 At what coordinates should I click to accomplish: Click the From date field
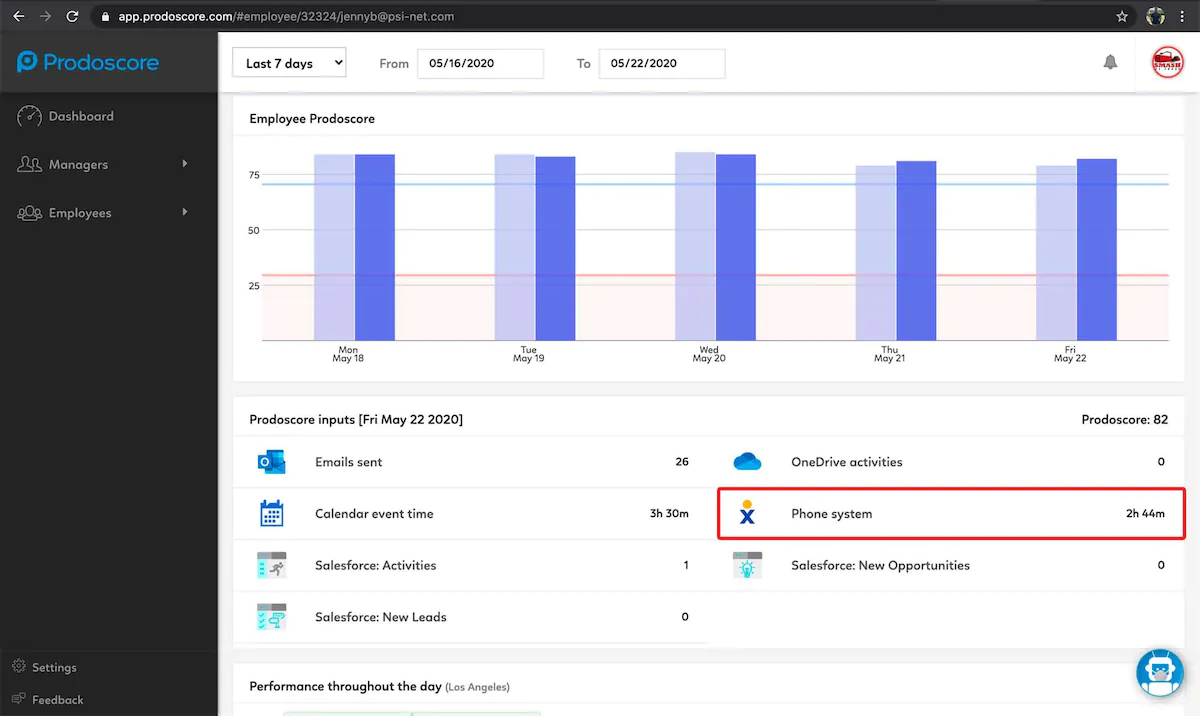[480, 63]
